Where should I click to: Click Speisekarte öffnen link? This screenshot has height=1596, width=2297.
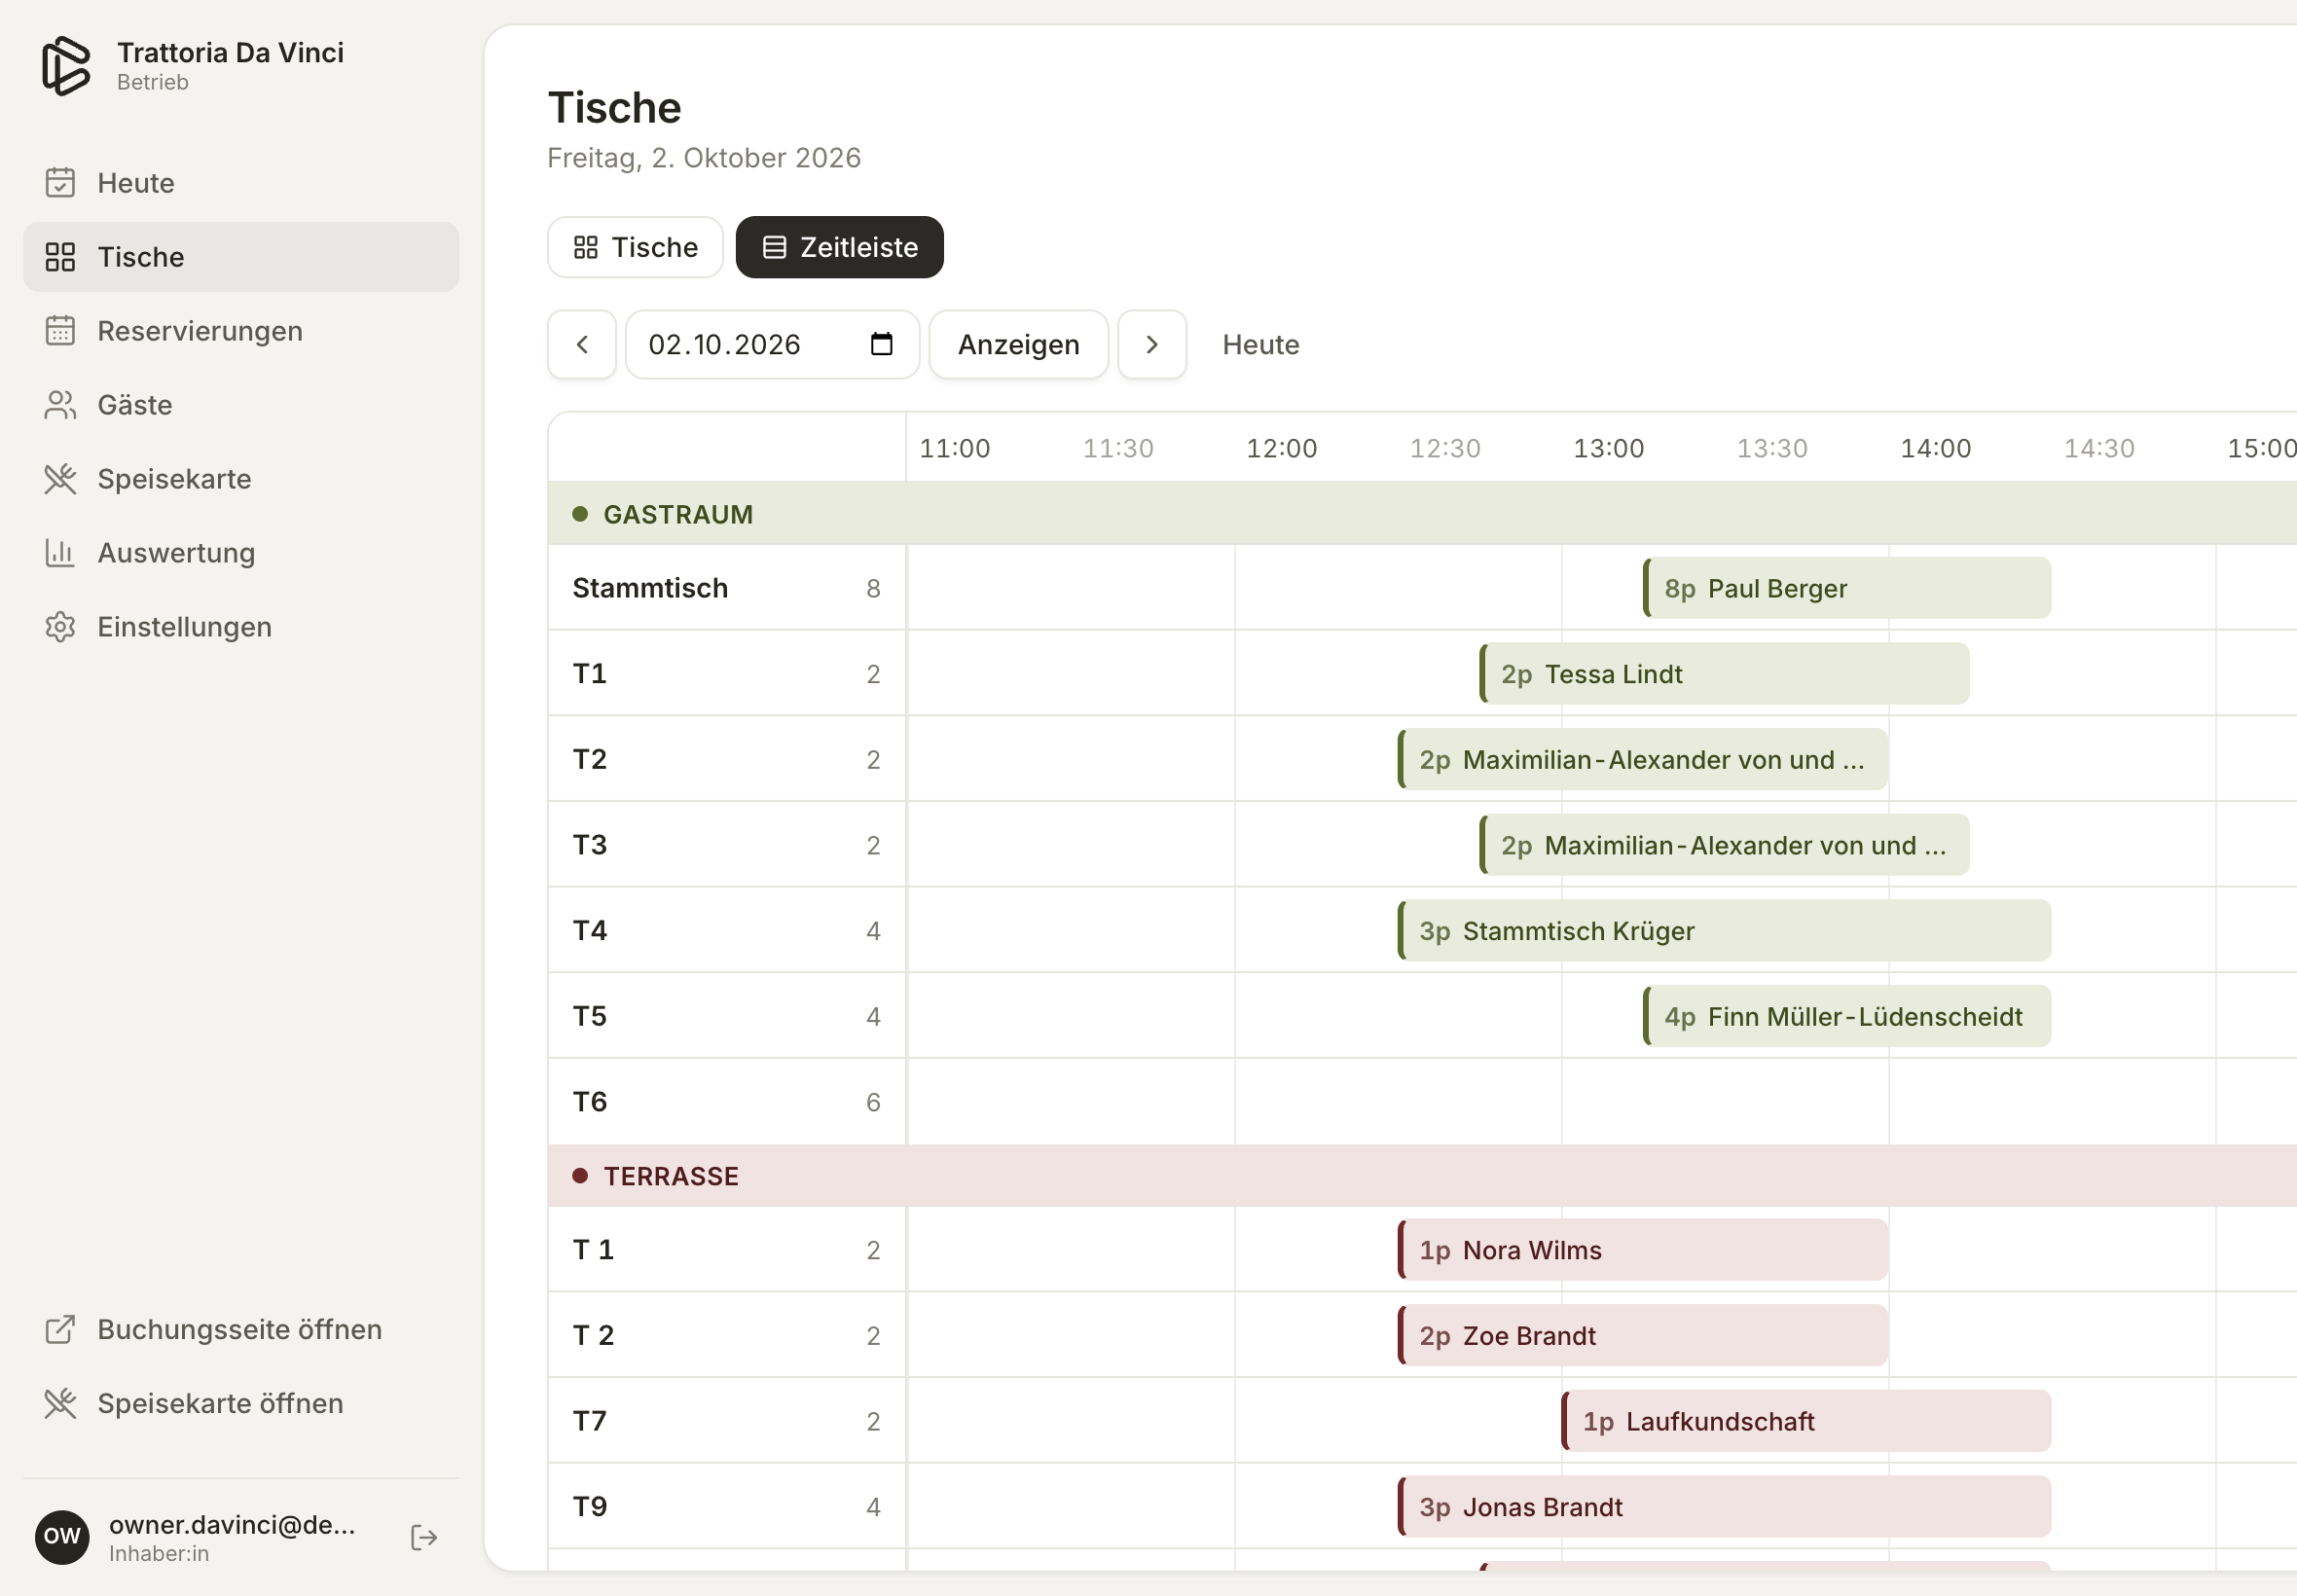[x=240, y=1403]
